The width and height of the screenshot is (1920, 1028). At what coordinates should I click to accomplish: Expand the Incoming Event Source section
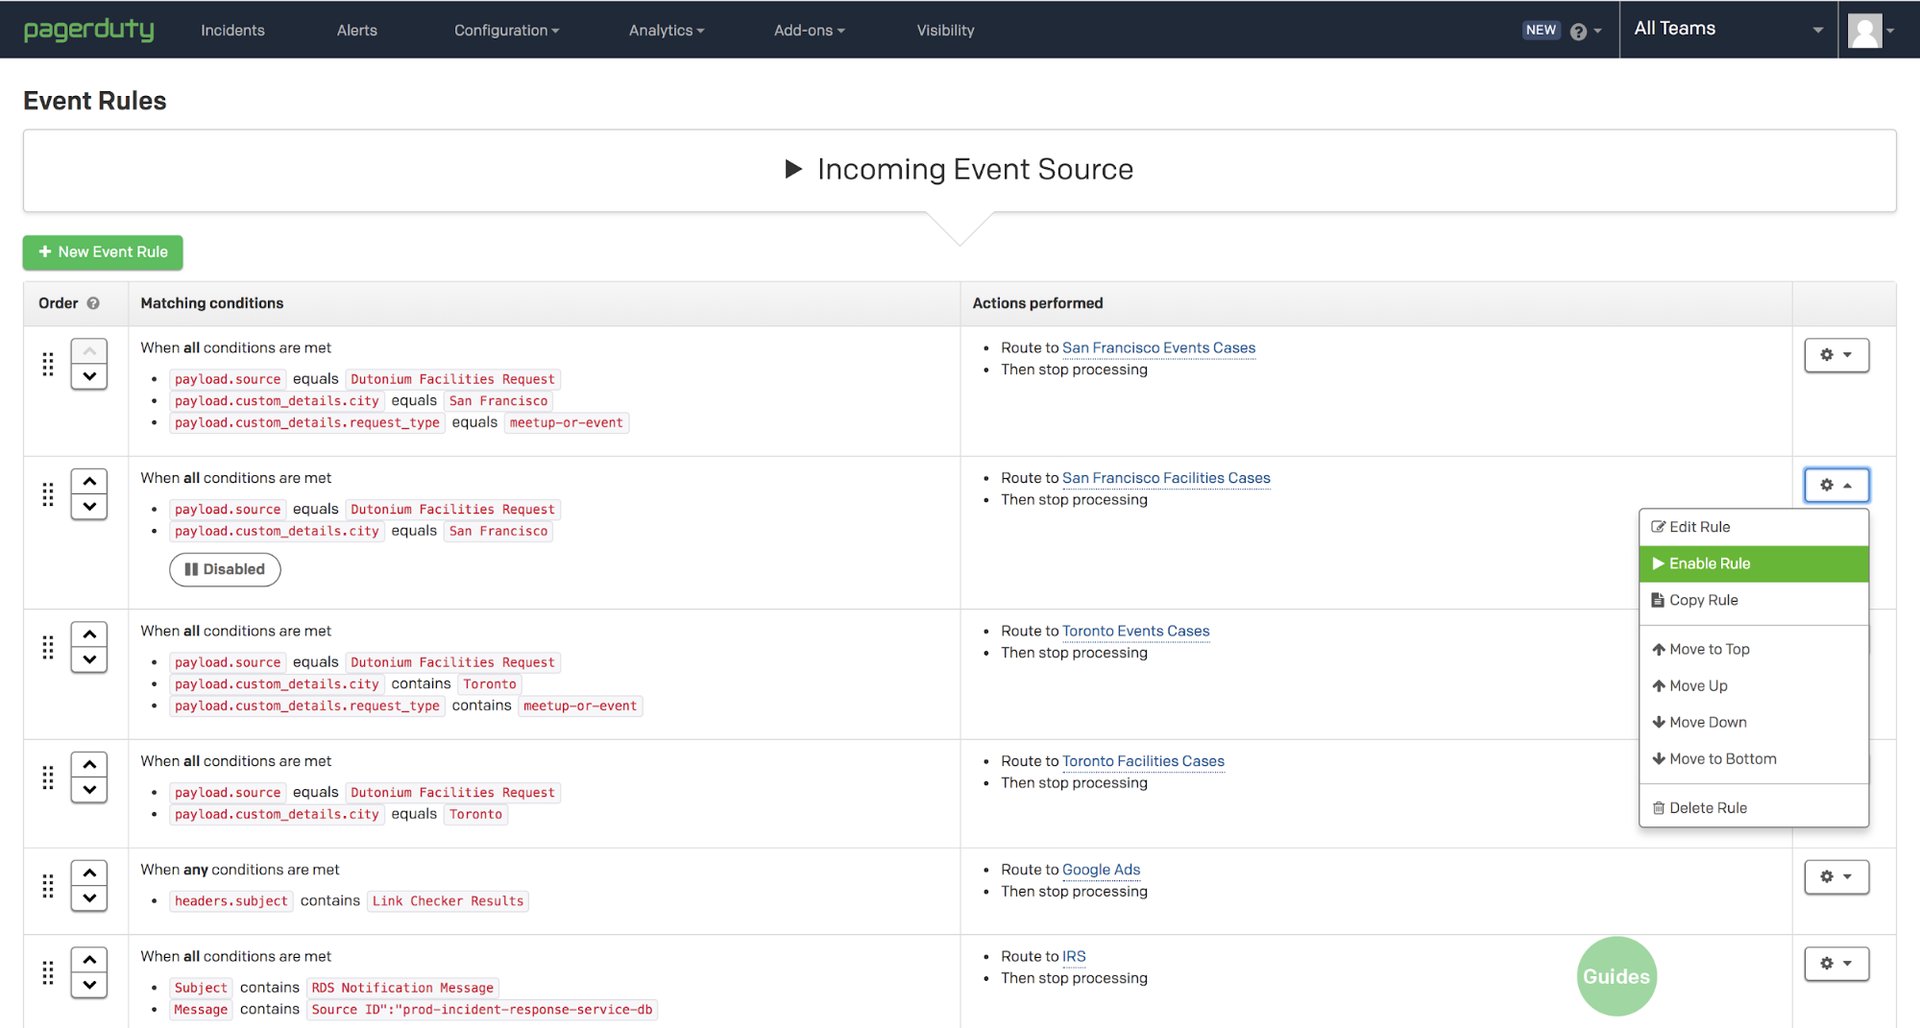[x=958, y=169]
